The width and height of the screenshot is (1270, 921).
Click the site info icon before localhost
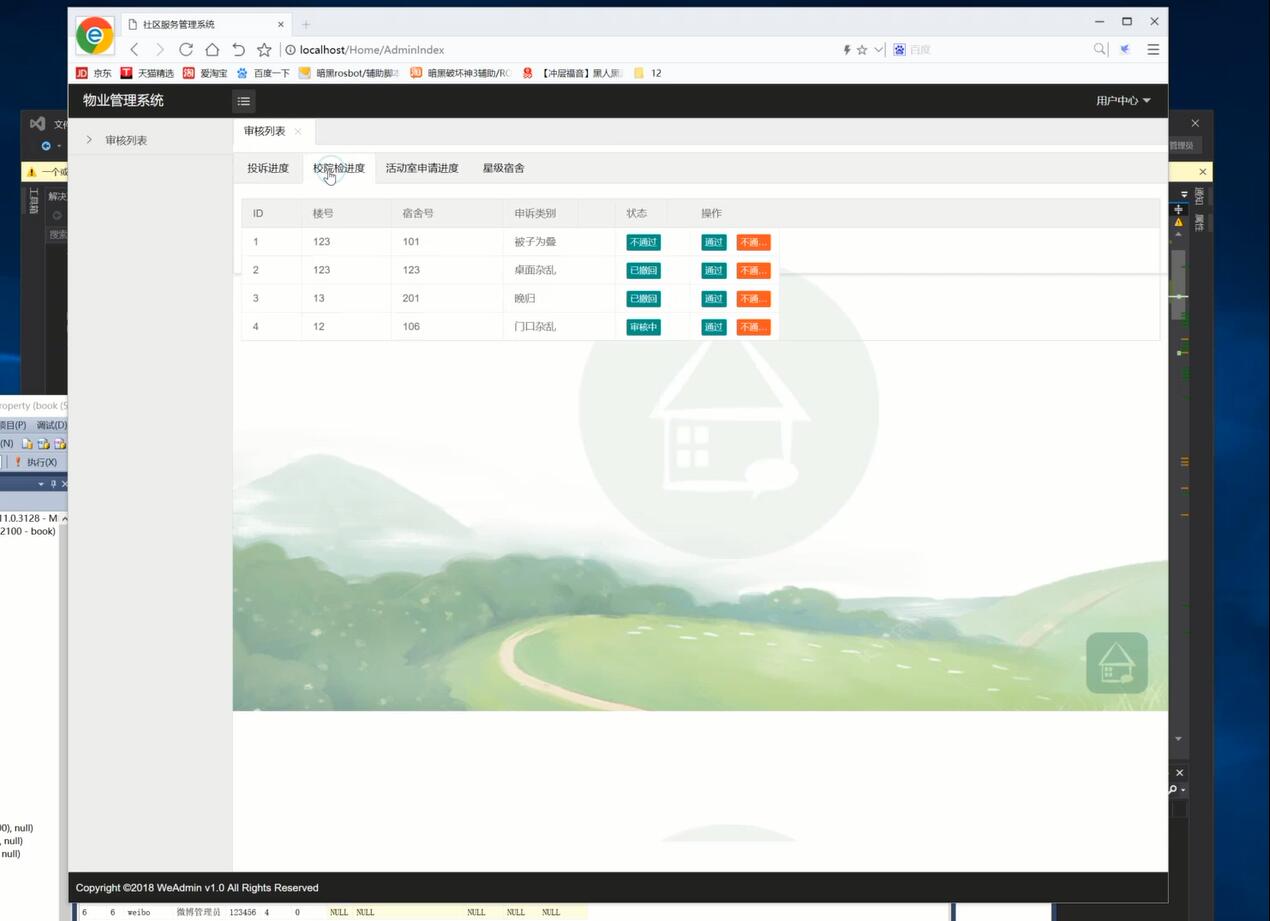click(x=290, y=50)
